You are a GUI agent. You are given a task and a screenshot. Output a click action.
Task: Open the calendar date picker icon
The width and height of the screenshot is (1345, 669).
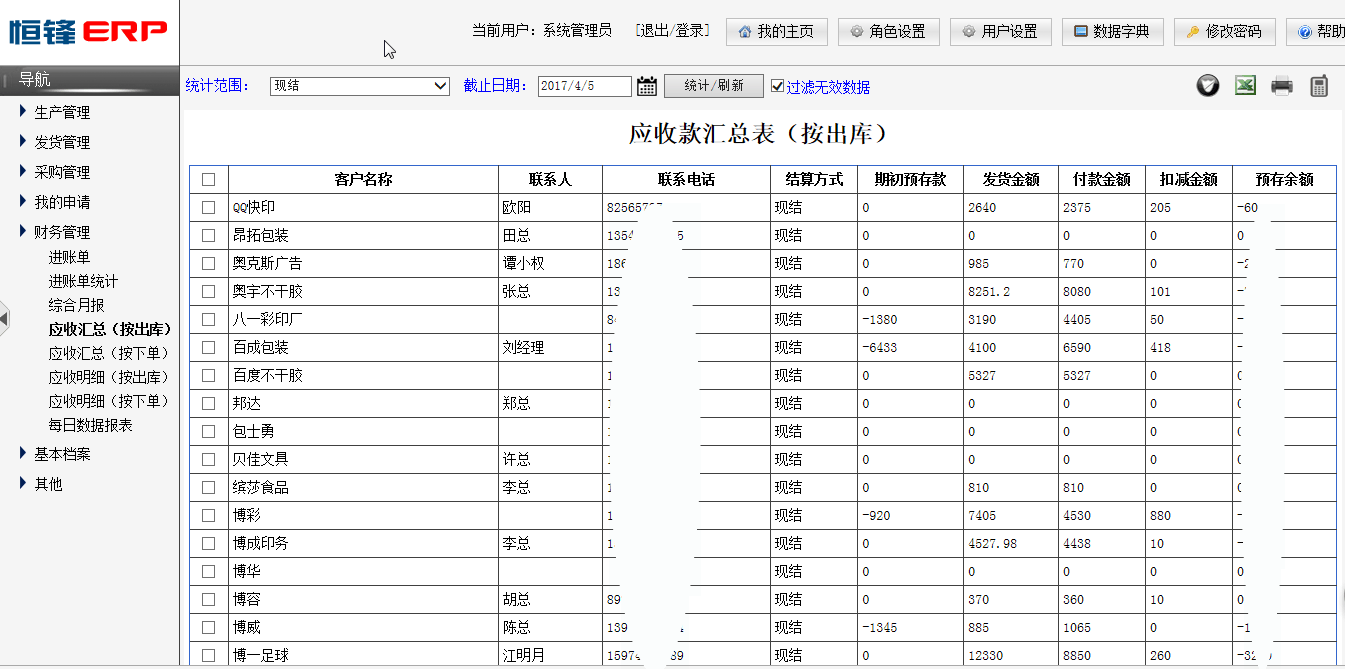tap(647, 86)
